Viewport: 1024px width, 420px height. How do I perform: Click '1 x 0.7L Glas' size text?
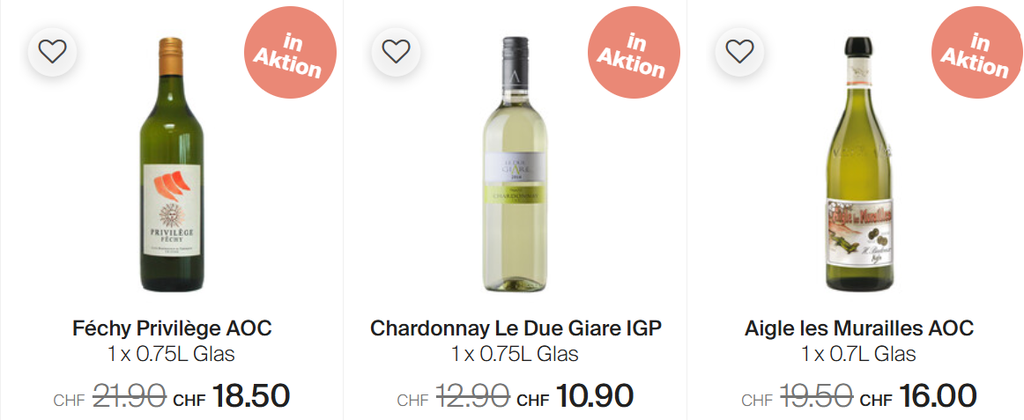coord(859,355)
